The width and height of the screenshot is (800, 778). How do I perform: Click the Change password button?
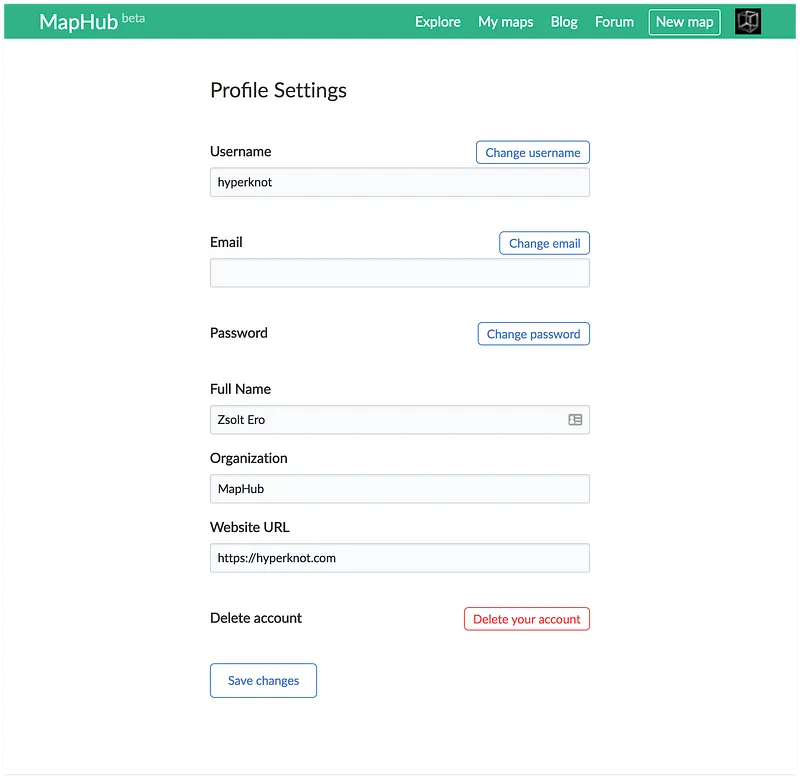tap(533, 334)
